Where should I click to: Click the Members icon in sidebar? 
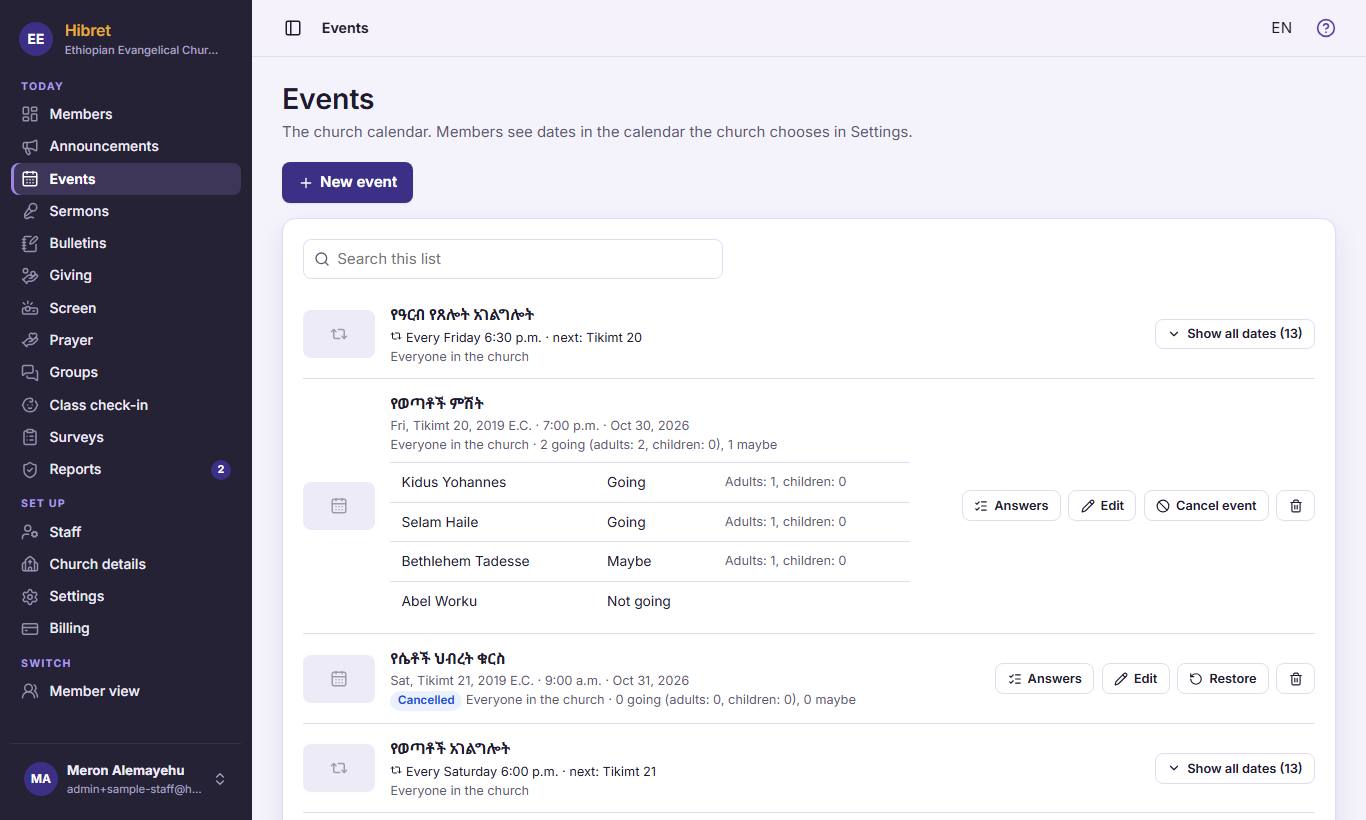[30, 114]
